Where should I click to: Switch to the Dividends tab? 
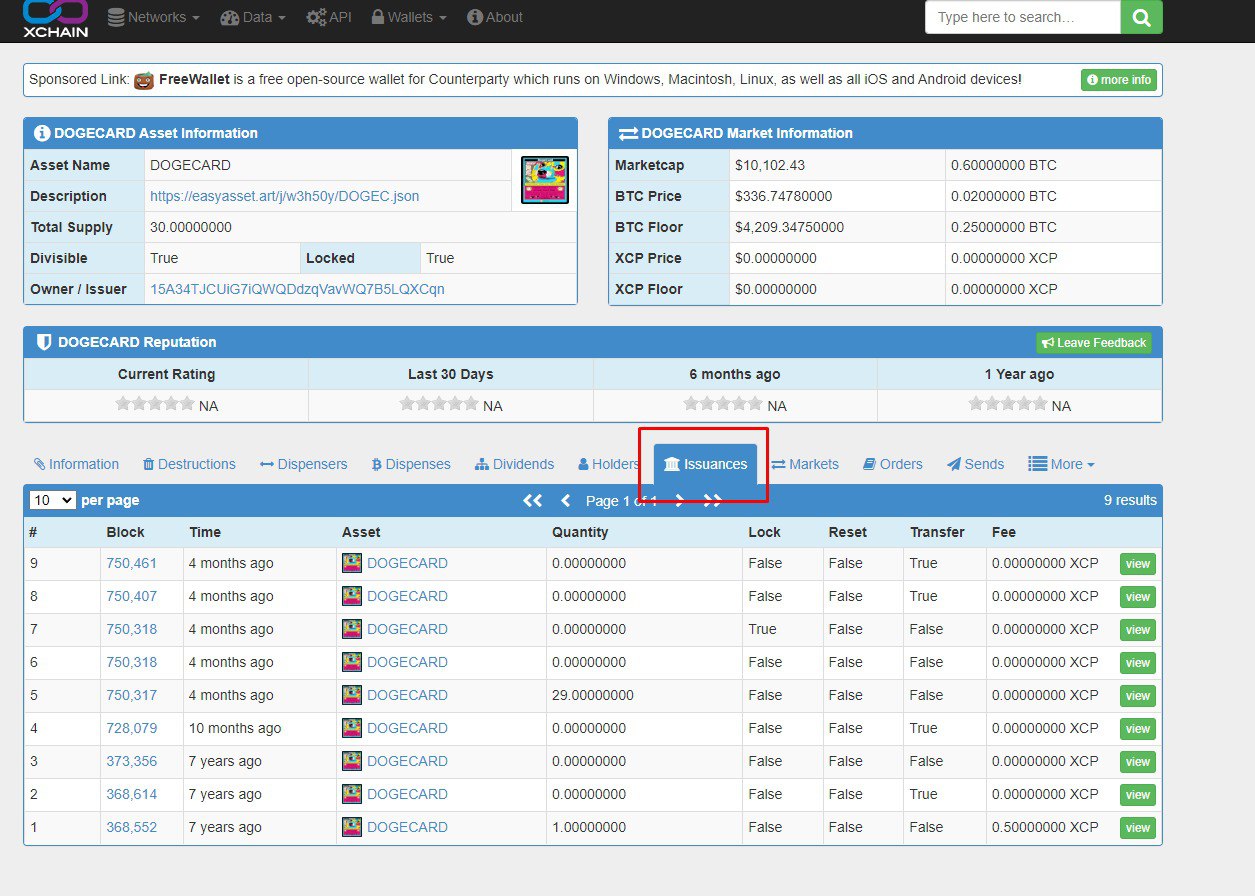[514, 464]
